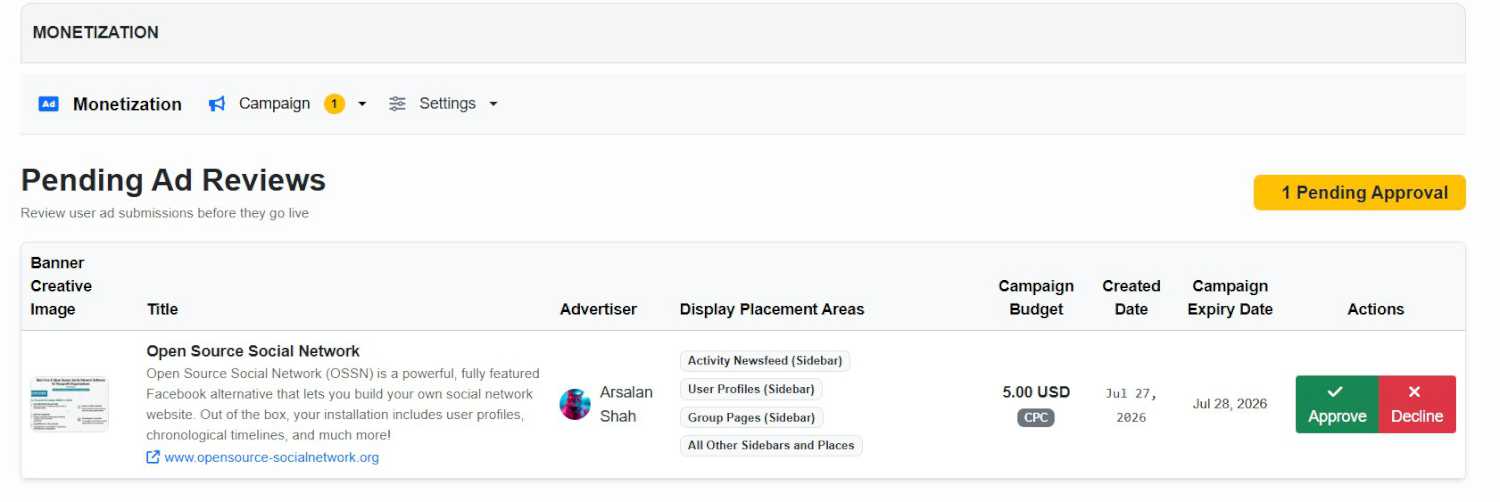
Task: Click the Campaign megaphone icon
Action: click(x=217, y=104)
